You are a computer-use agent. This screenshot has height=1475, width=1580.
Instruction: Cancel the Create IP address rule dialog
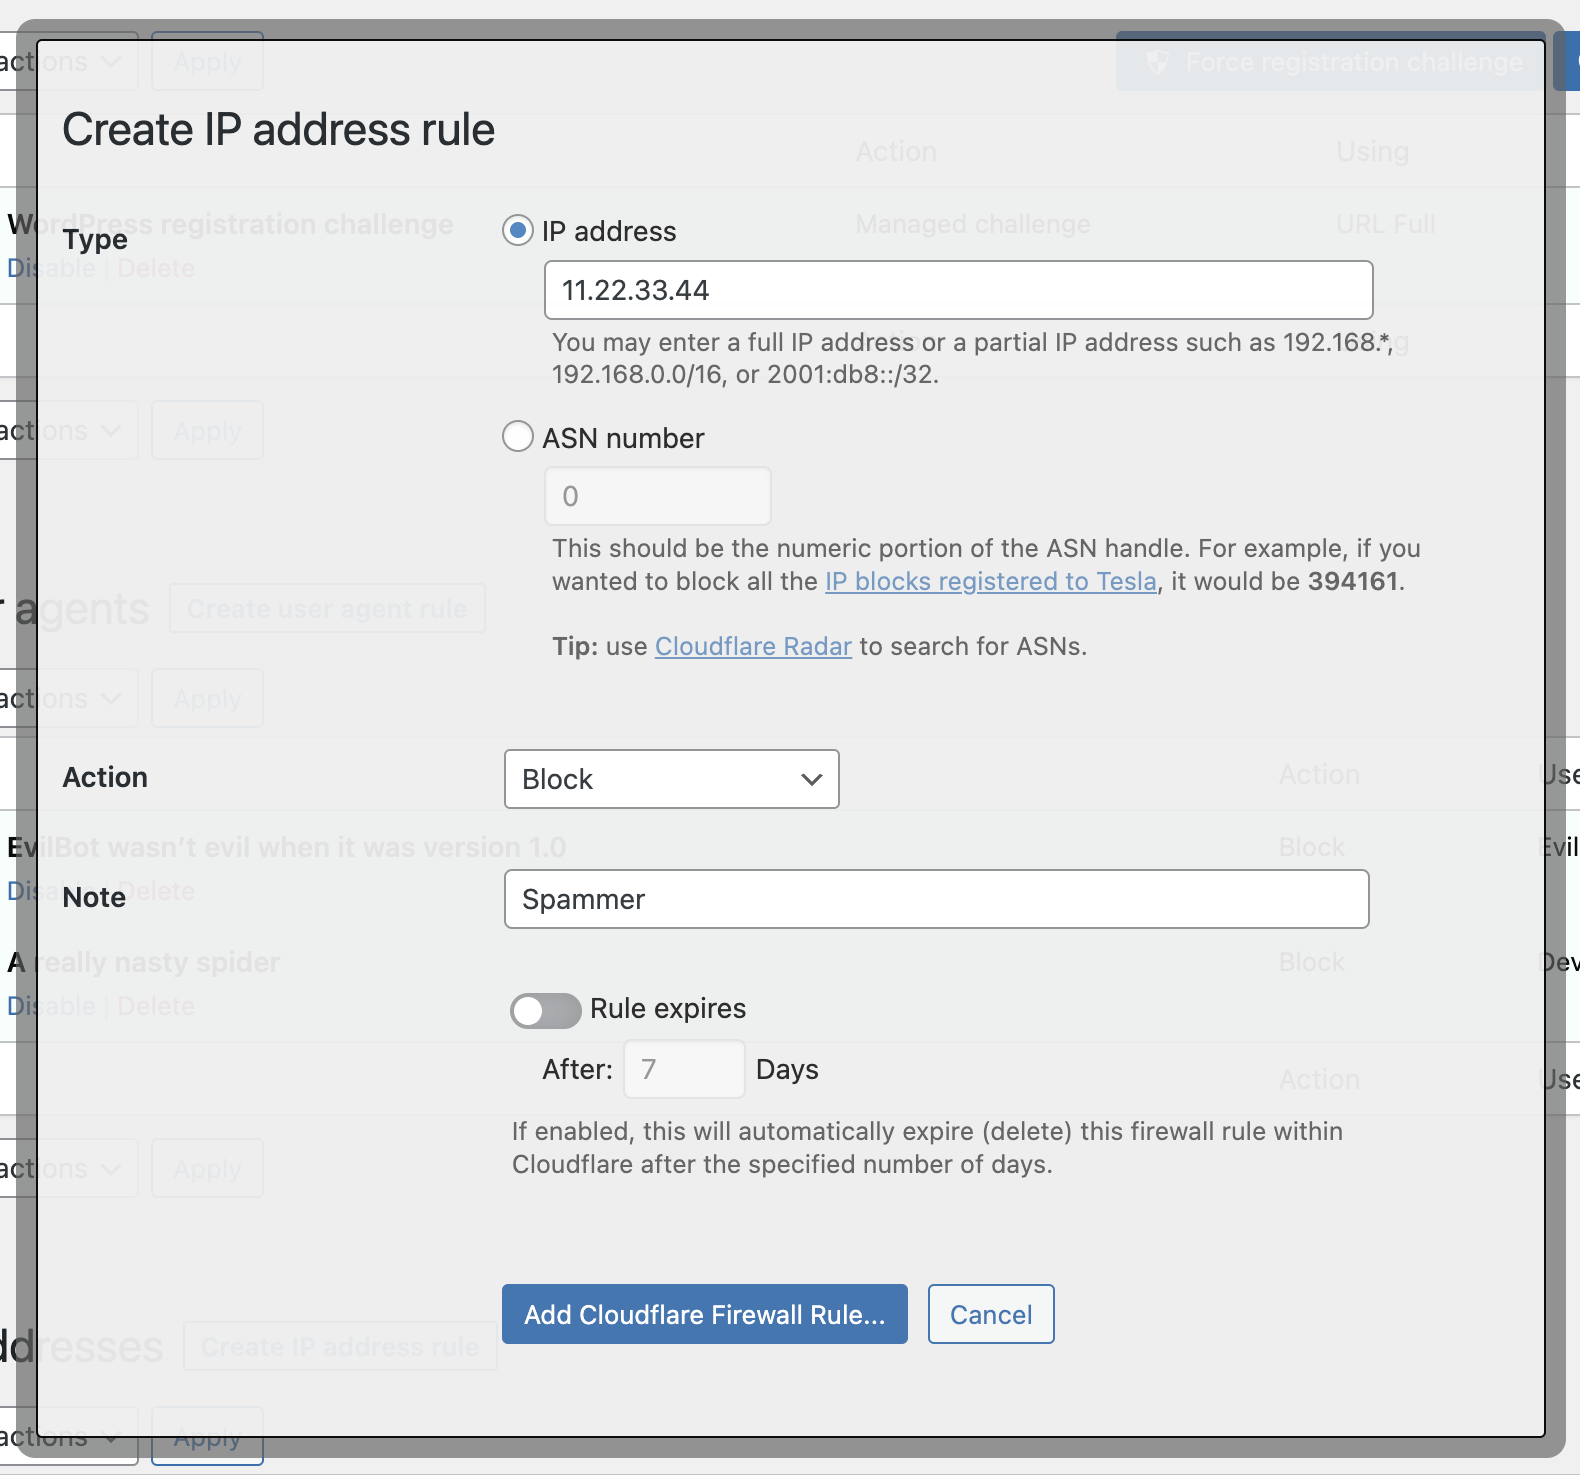[990, 1314]
